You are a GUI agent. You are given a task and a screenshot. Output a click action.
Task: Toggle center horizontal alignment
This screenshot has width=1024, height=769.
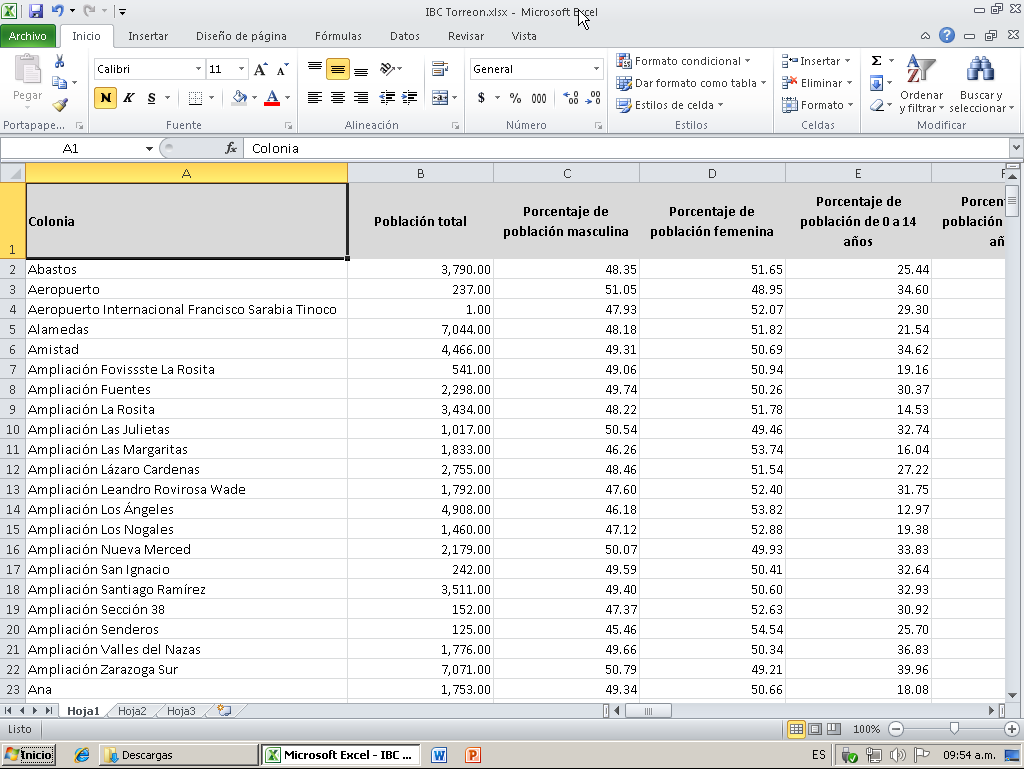338,98
